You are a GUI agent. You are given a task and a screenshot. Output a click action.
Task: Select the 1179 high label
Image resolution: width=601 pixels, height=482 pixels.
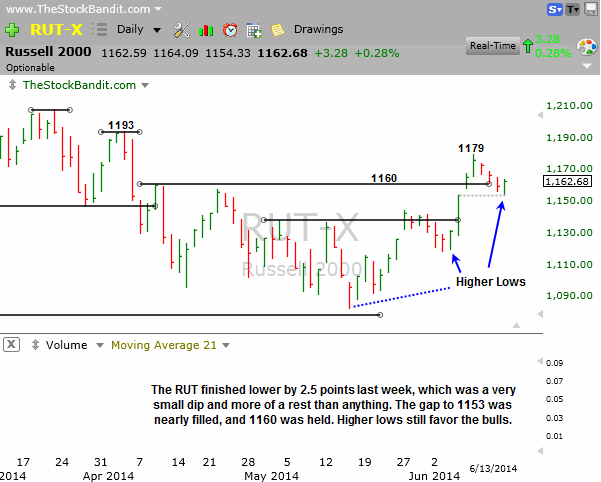pyautogui.click(x=471, y=148)
